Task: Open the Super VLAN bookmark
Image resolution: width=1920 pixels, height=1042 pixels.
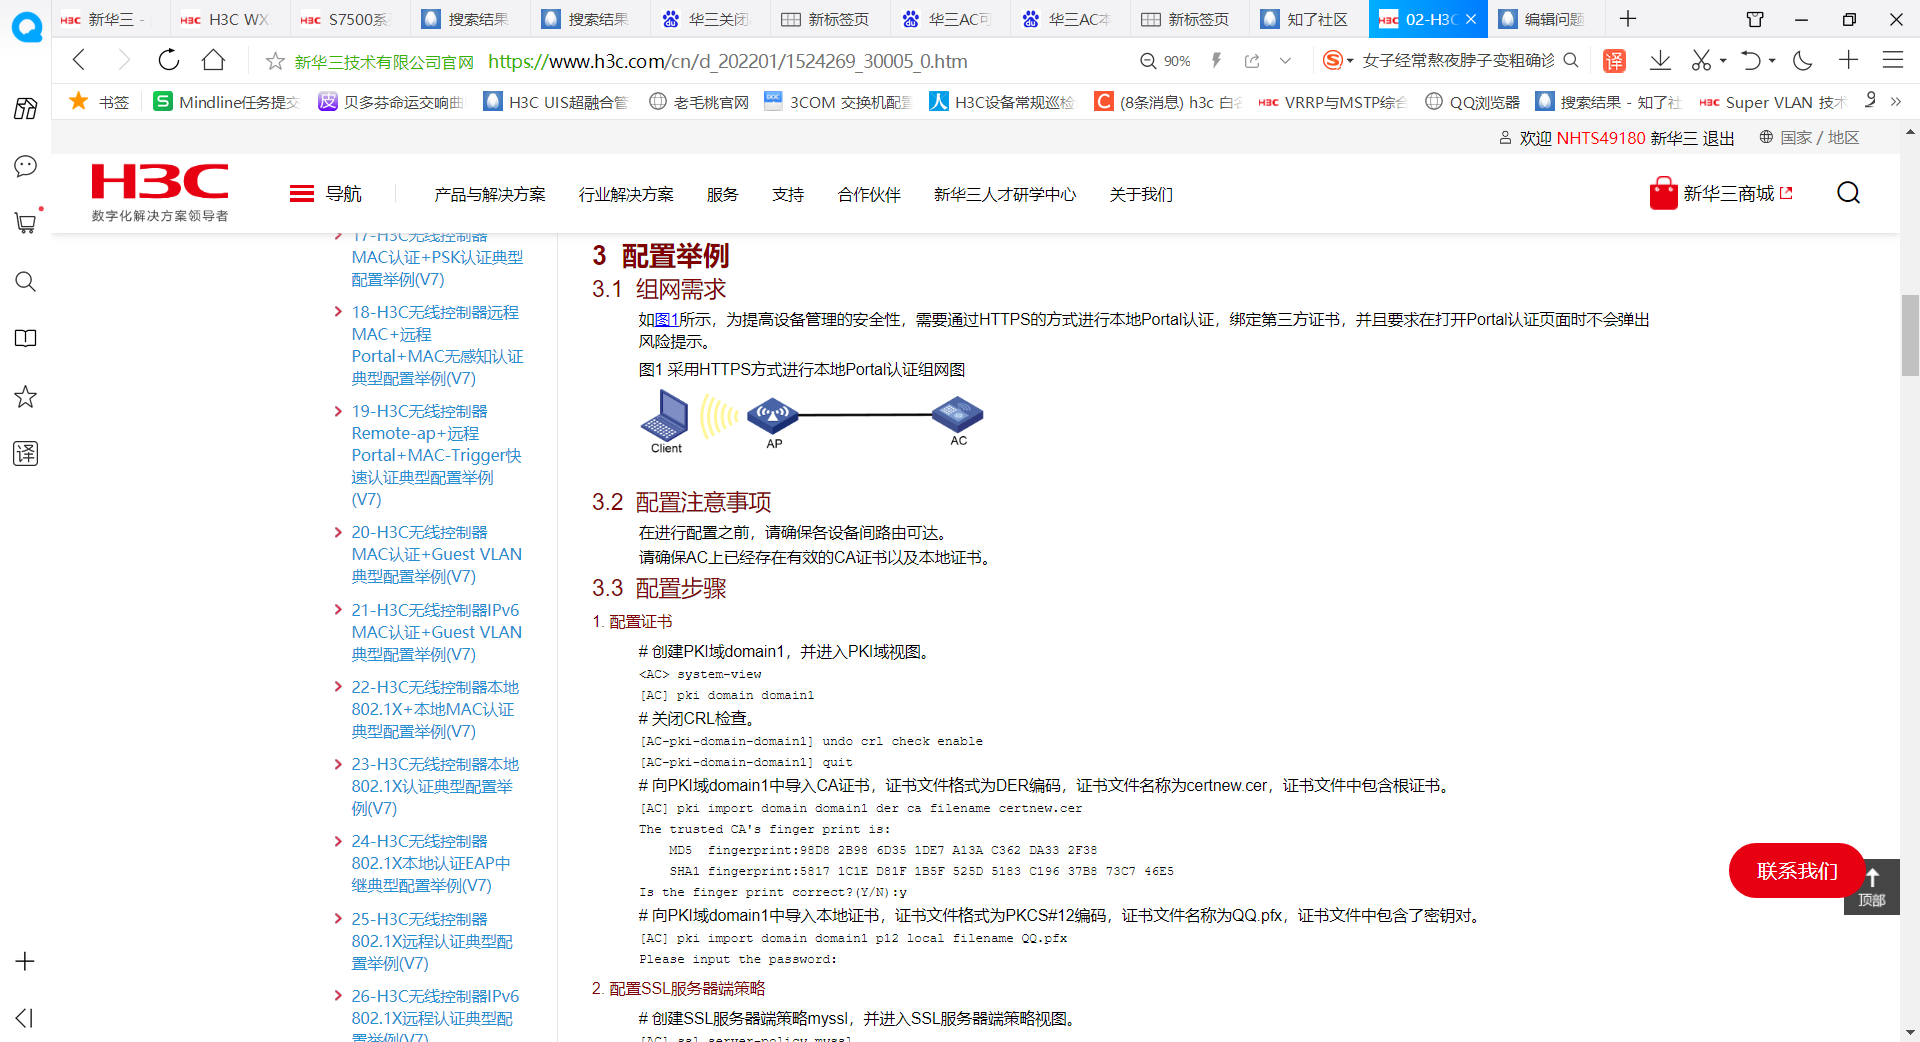Action: coord(1773,102)
